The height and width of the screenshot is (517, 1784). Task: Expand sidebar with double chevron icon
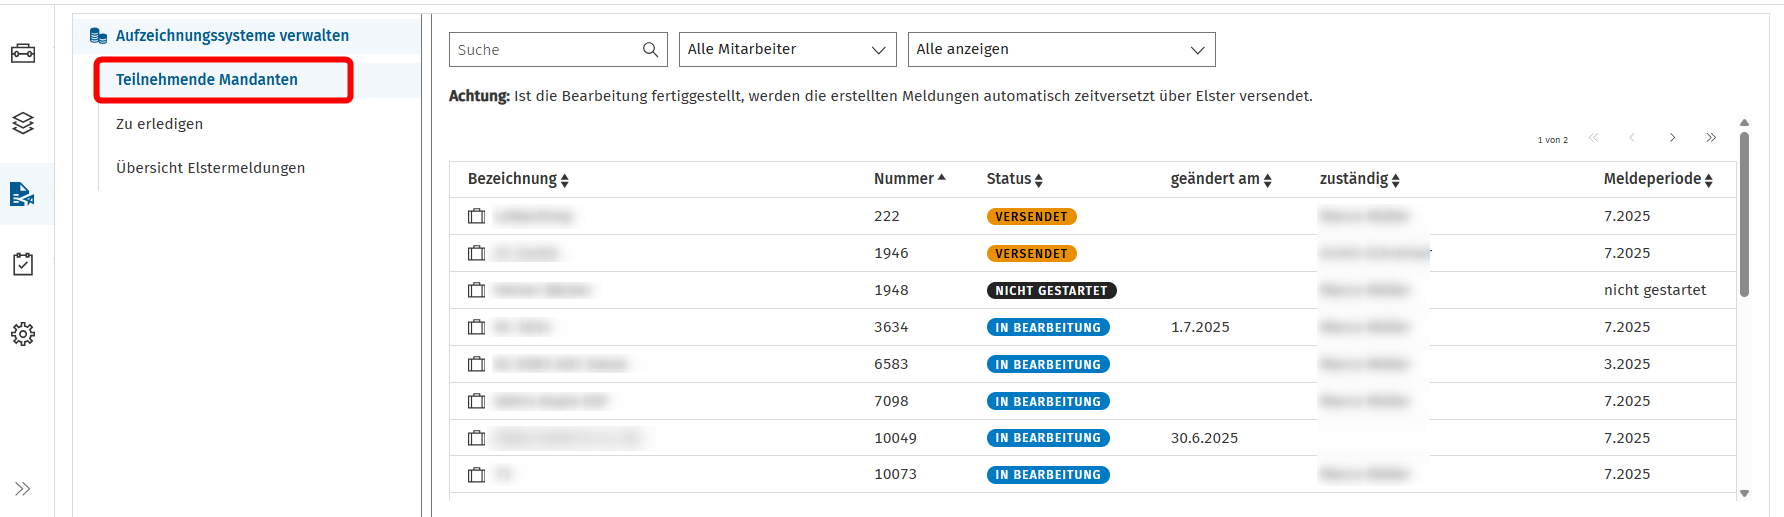pos(23,489)
